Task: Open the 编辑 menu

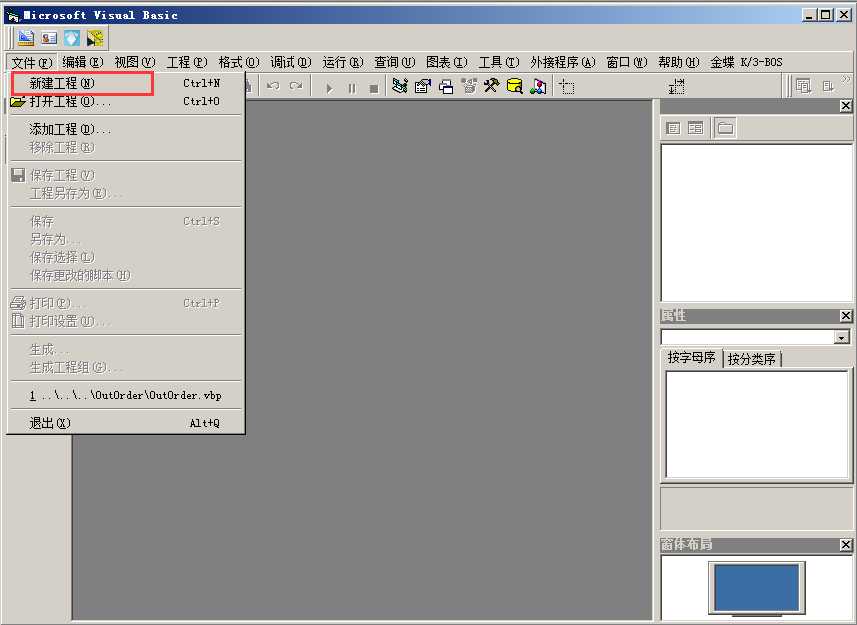Action: pos(83,62)
